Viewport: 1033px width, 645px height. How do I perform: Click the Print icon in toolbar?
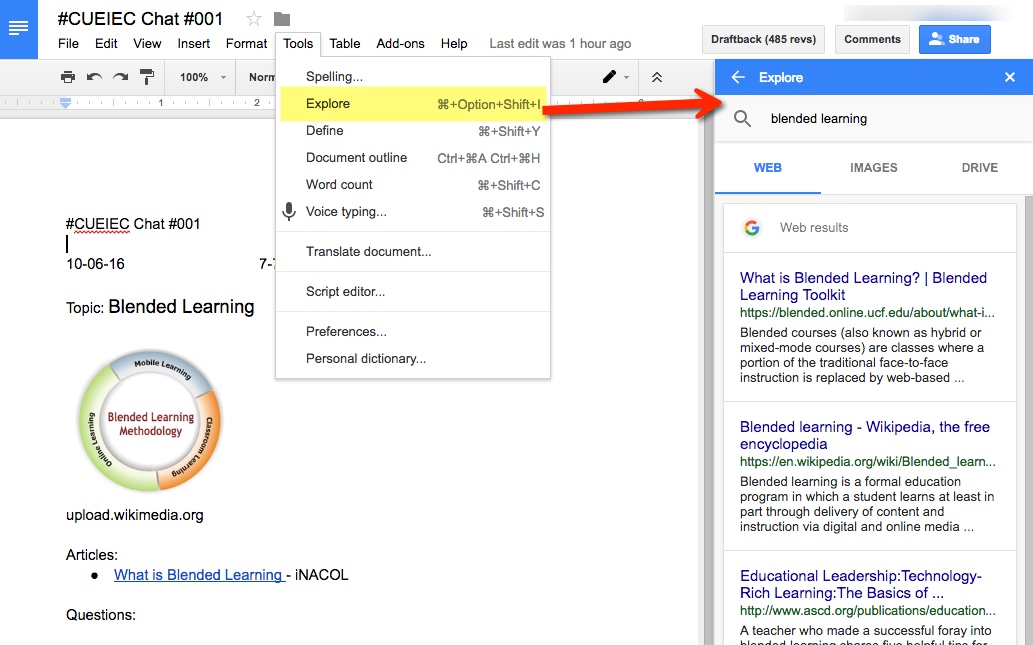67,77
